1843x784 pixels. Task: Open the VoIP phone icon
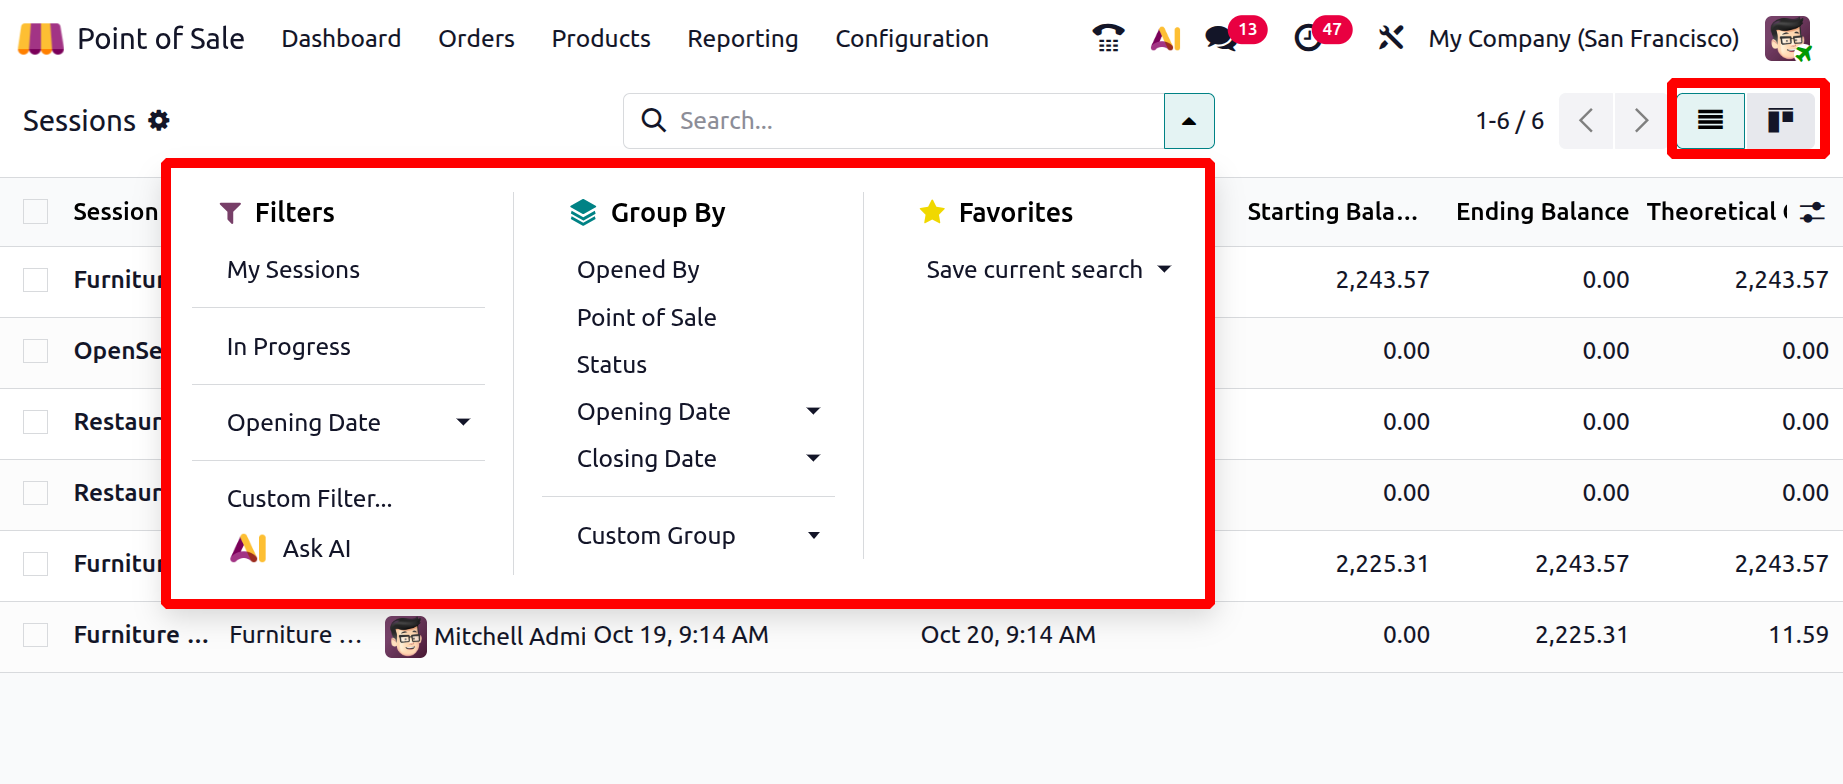click(x=1108, y=38)
